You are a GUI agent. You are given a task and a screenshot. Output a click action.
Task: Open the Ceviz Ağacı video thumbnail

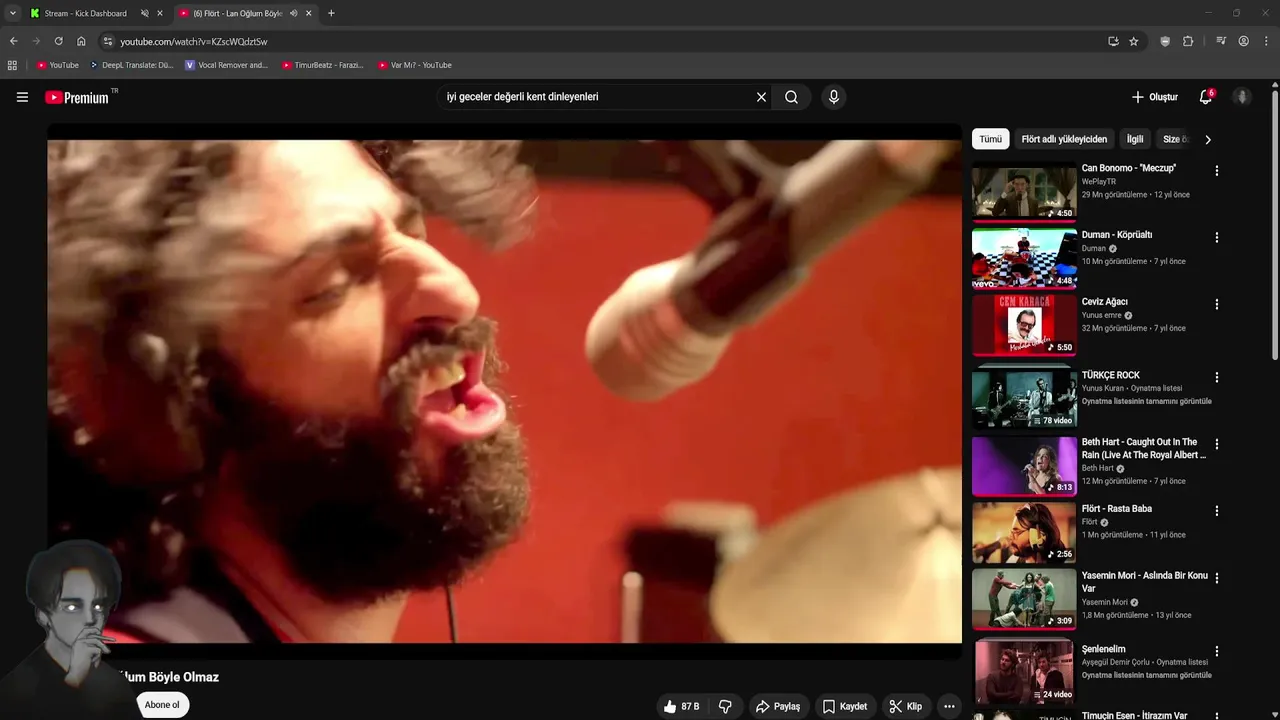click(x=1024, y=325)
